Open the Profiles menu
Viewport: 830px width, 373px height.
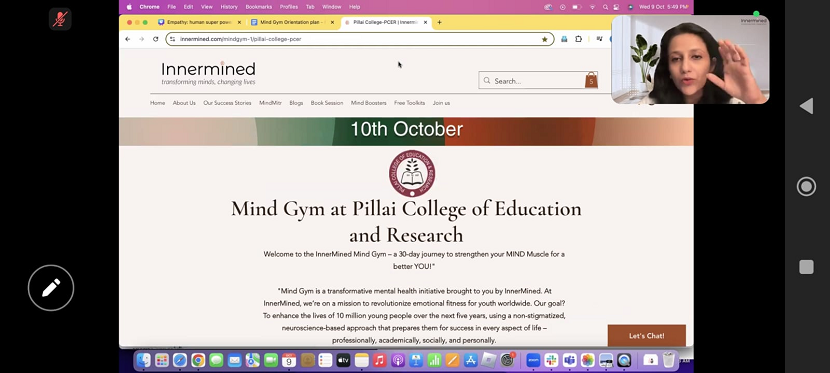click(288, 7)
